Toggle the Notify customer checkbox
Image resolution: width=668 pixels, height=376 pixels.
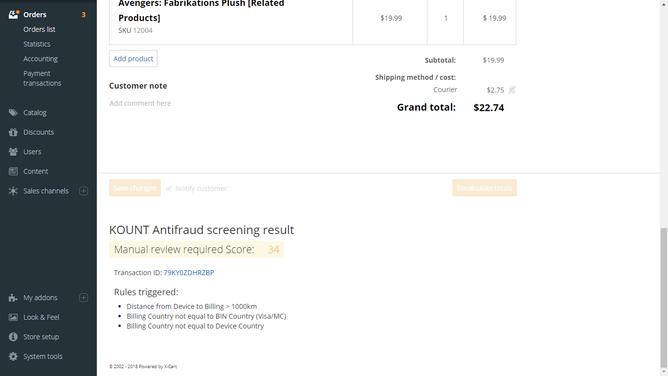[169, 188]
